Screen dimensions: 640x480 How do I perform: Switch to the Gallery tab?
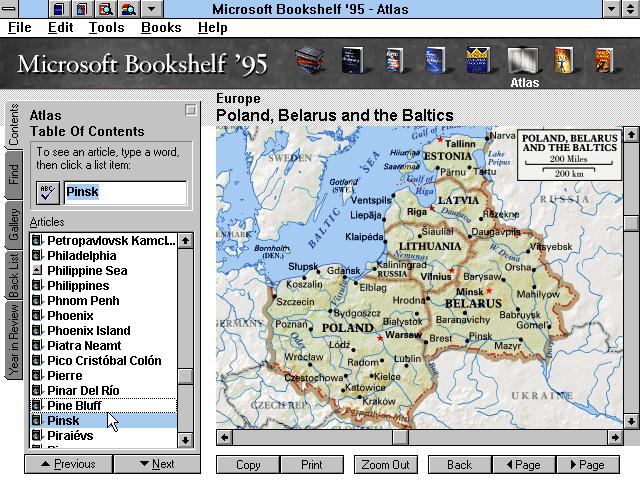pos(13,224)
